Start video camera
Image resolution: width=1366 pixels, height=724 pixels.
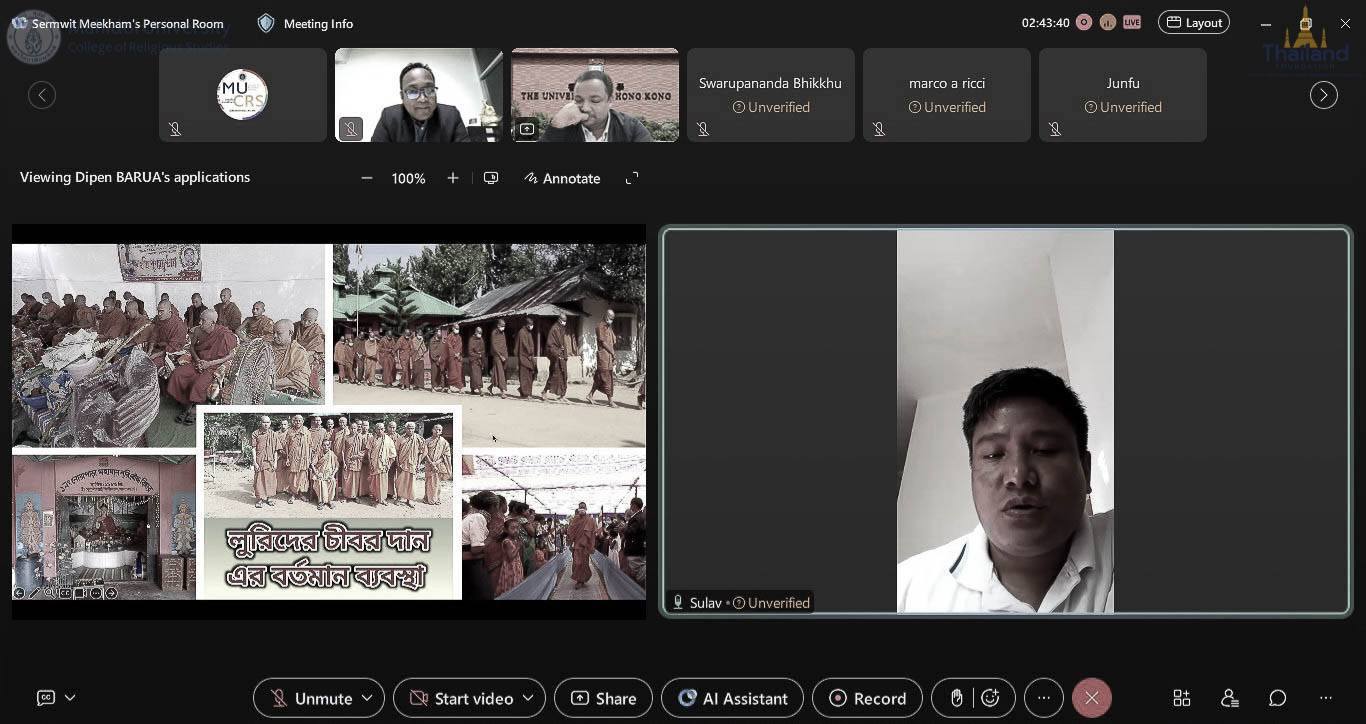coord(462,698)
